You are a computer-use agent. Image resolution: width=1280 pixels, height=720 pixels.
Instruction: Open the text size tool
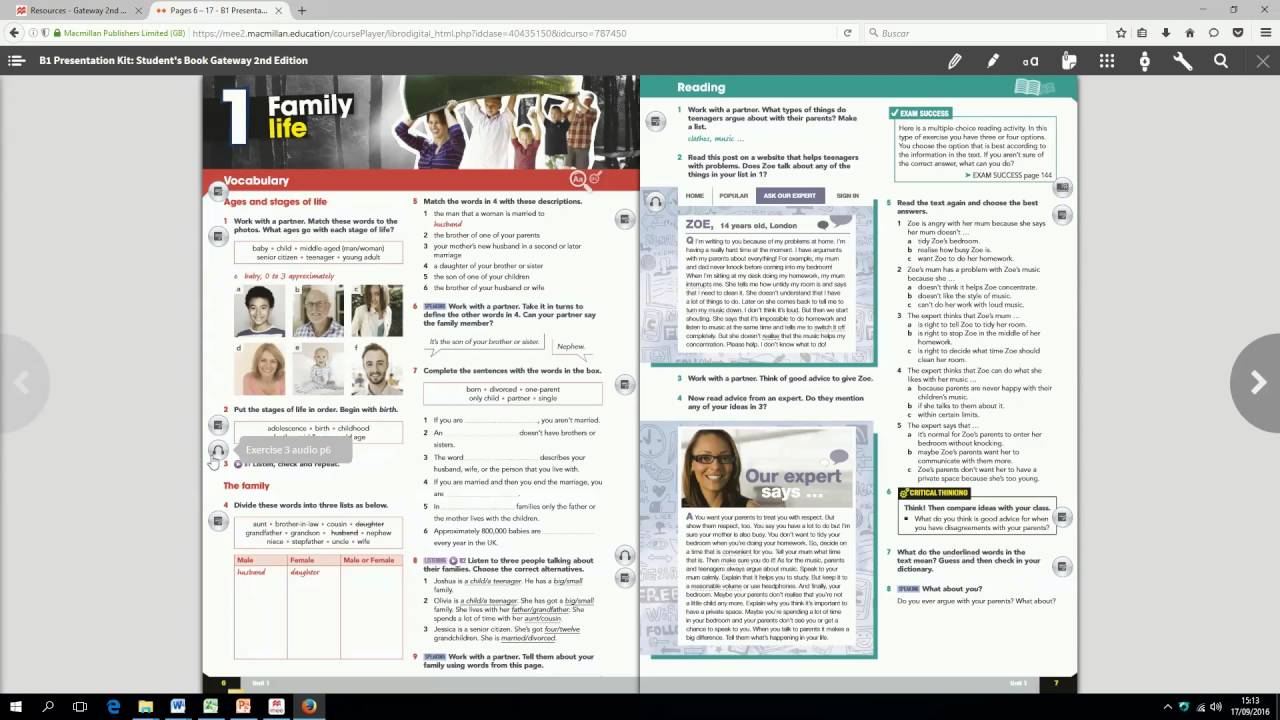[x=1030, y=61]
